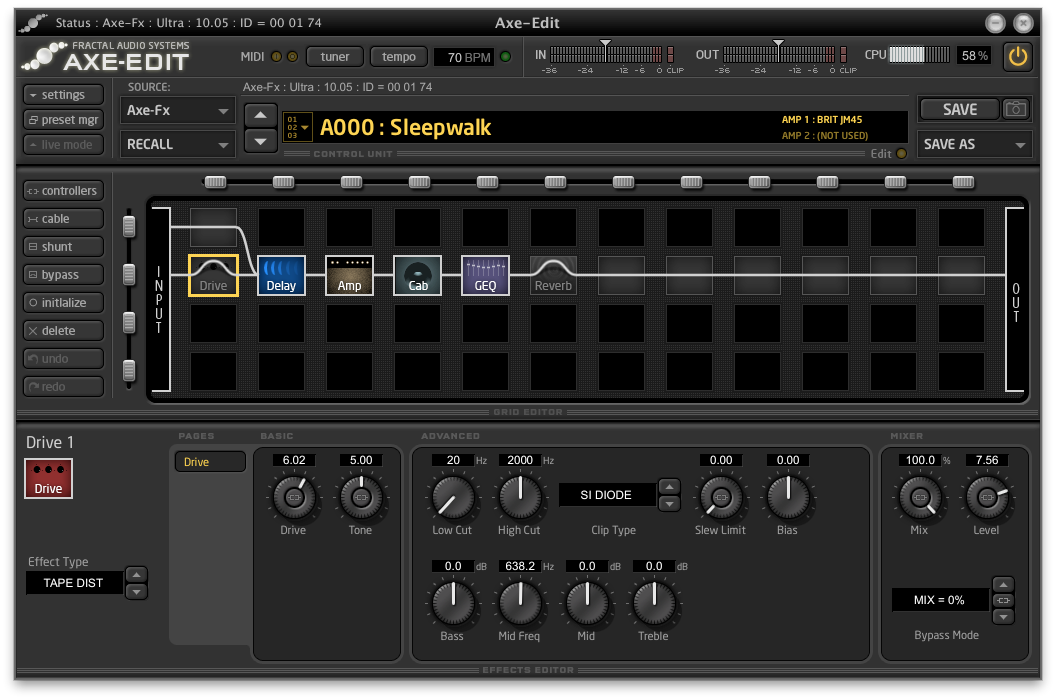Edit the Mid Freq value 638.2 field
Screen dimensions: 1056x700
click(x=520, y=566)
